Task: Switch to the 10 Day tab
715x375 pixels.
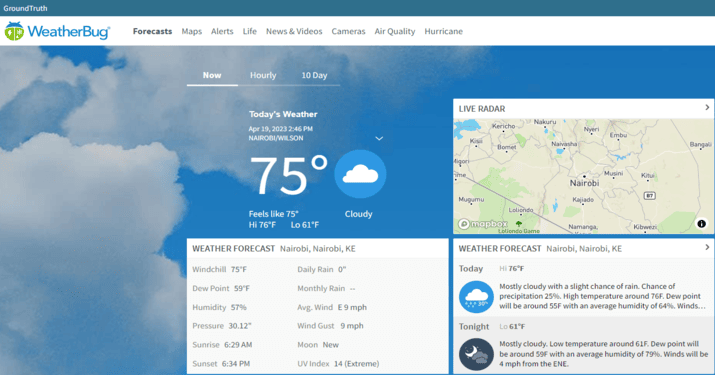Action: pos(314,75)
